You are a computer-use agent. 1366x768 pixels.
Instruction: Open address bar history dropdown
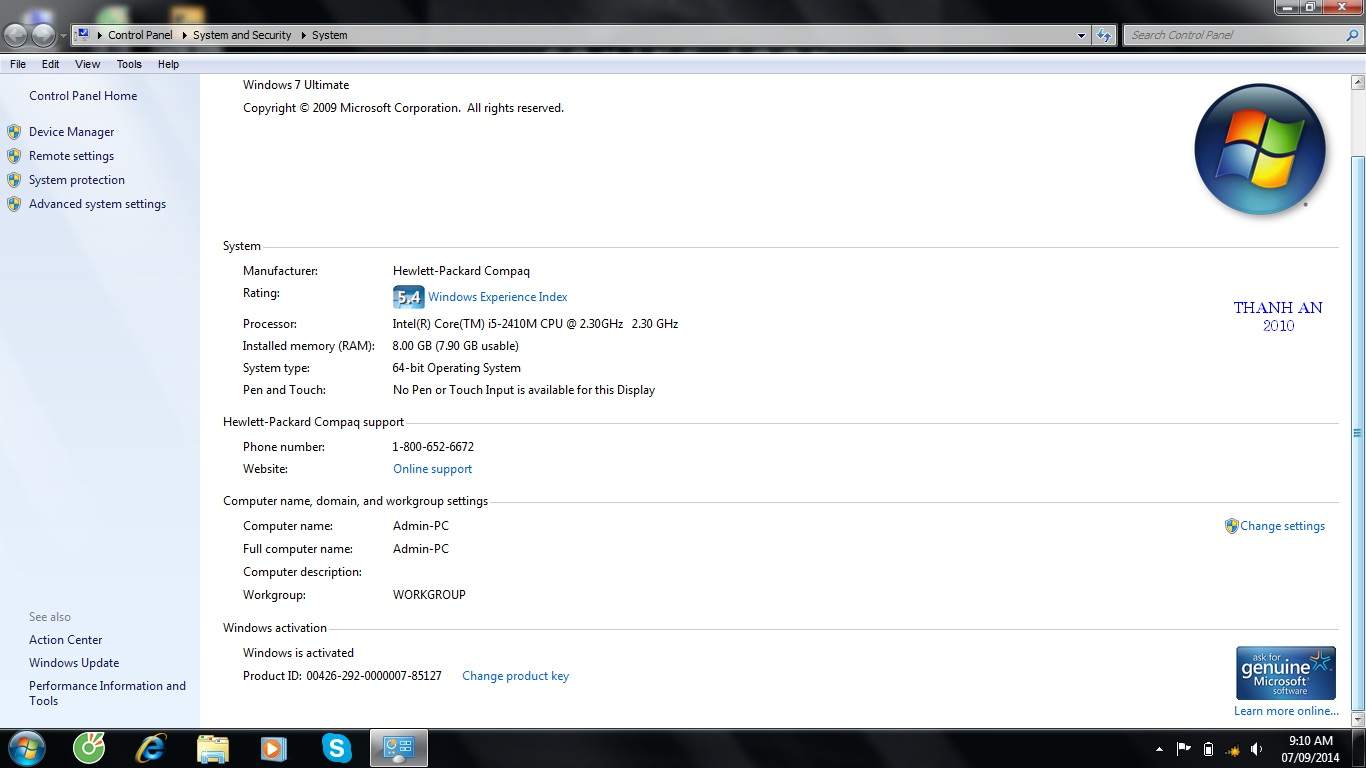coord(1081,35)
